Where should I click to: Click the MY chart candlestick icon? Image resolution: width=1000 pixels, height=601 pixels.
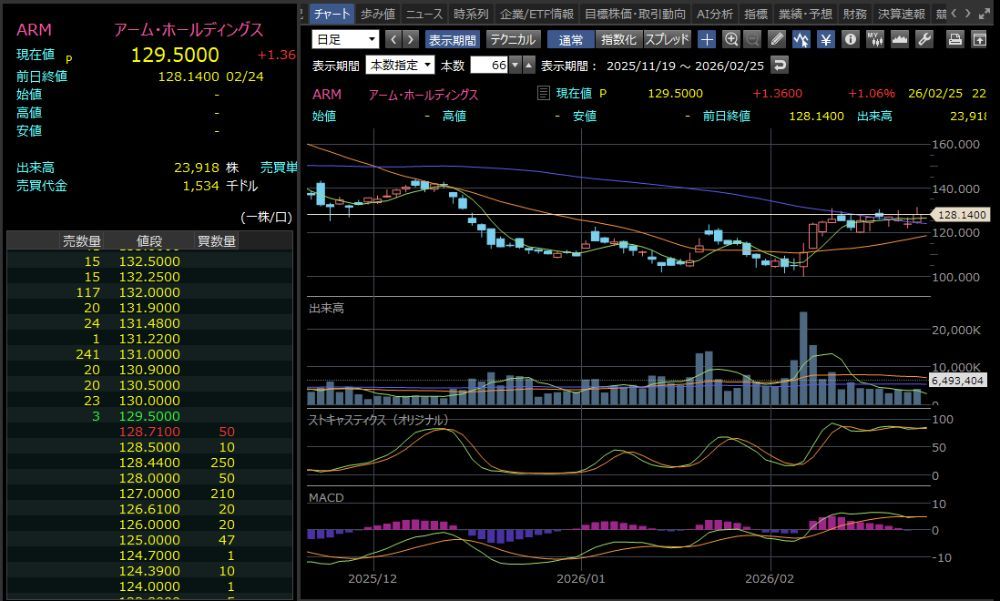pos(875,40)
